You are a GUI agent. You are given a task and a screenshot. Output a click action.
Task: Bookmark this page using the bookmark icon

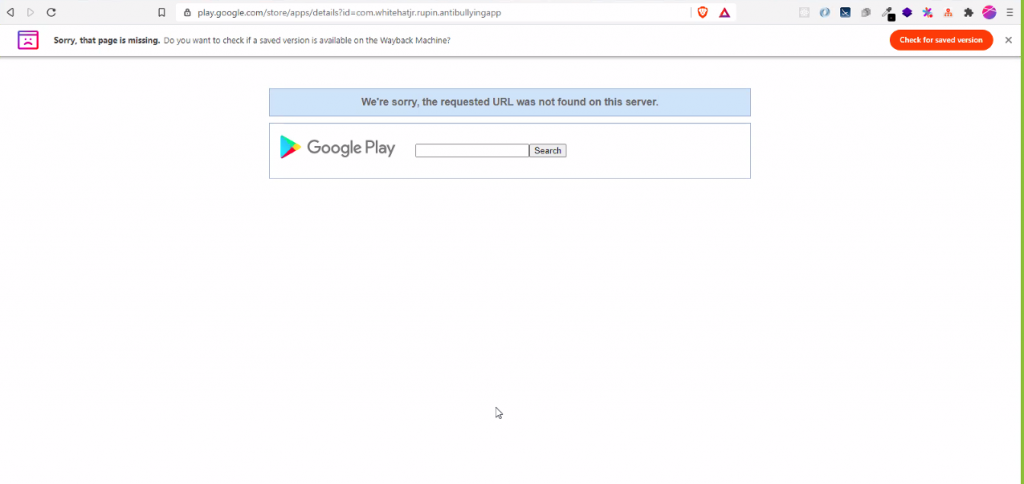click(162, 12)
